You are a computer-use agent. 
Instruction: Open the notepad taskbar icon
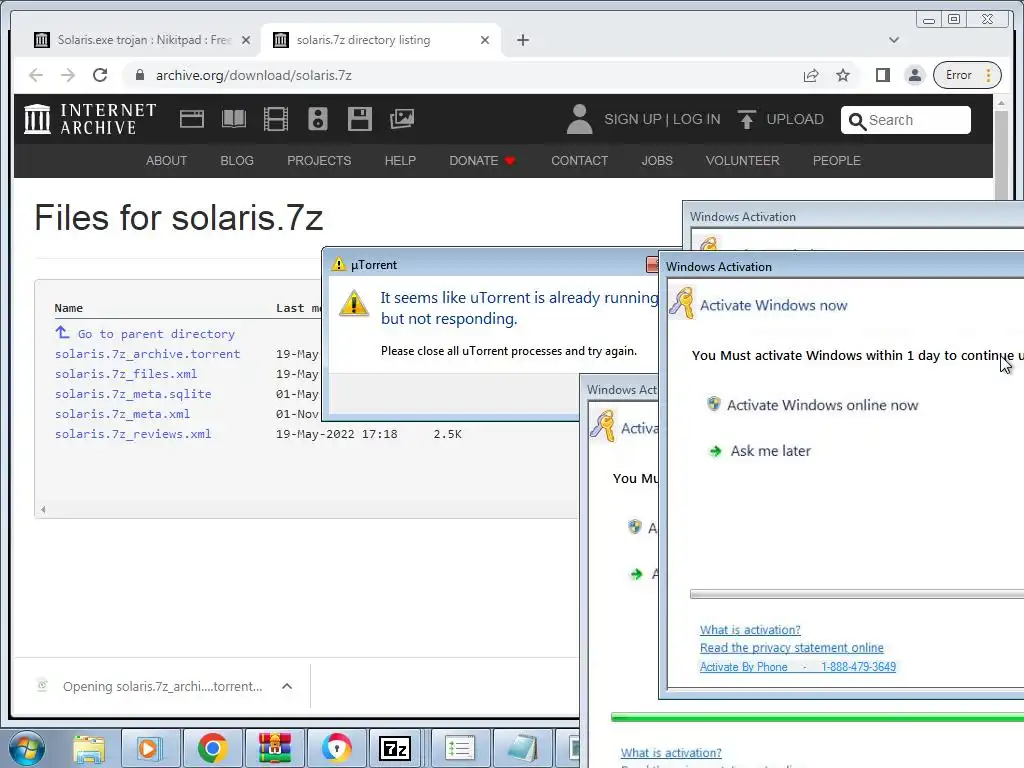(x=522, y=748)
